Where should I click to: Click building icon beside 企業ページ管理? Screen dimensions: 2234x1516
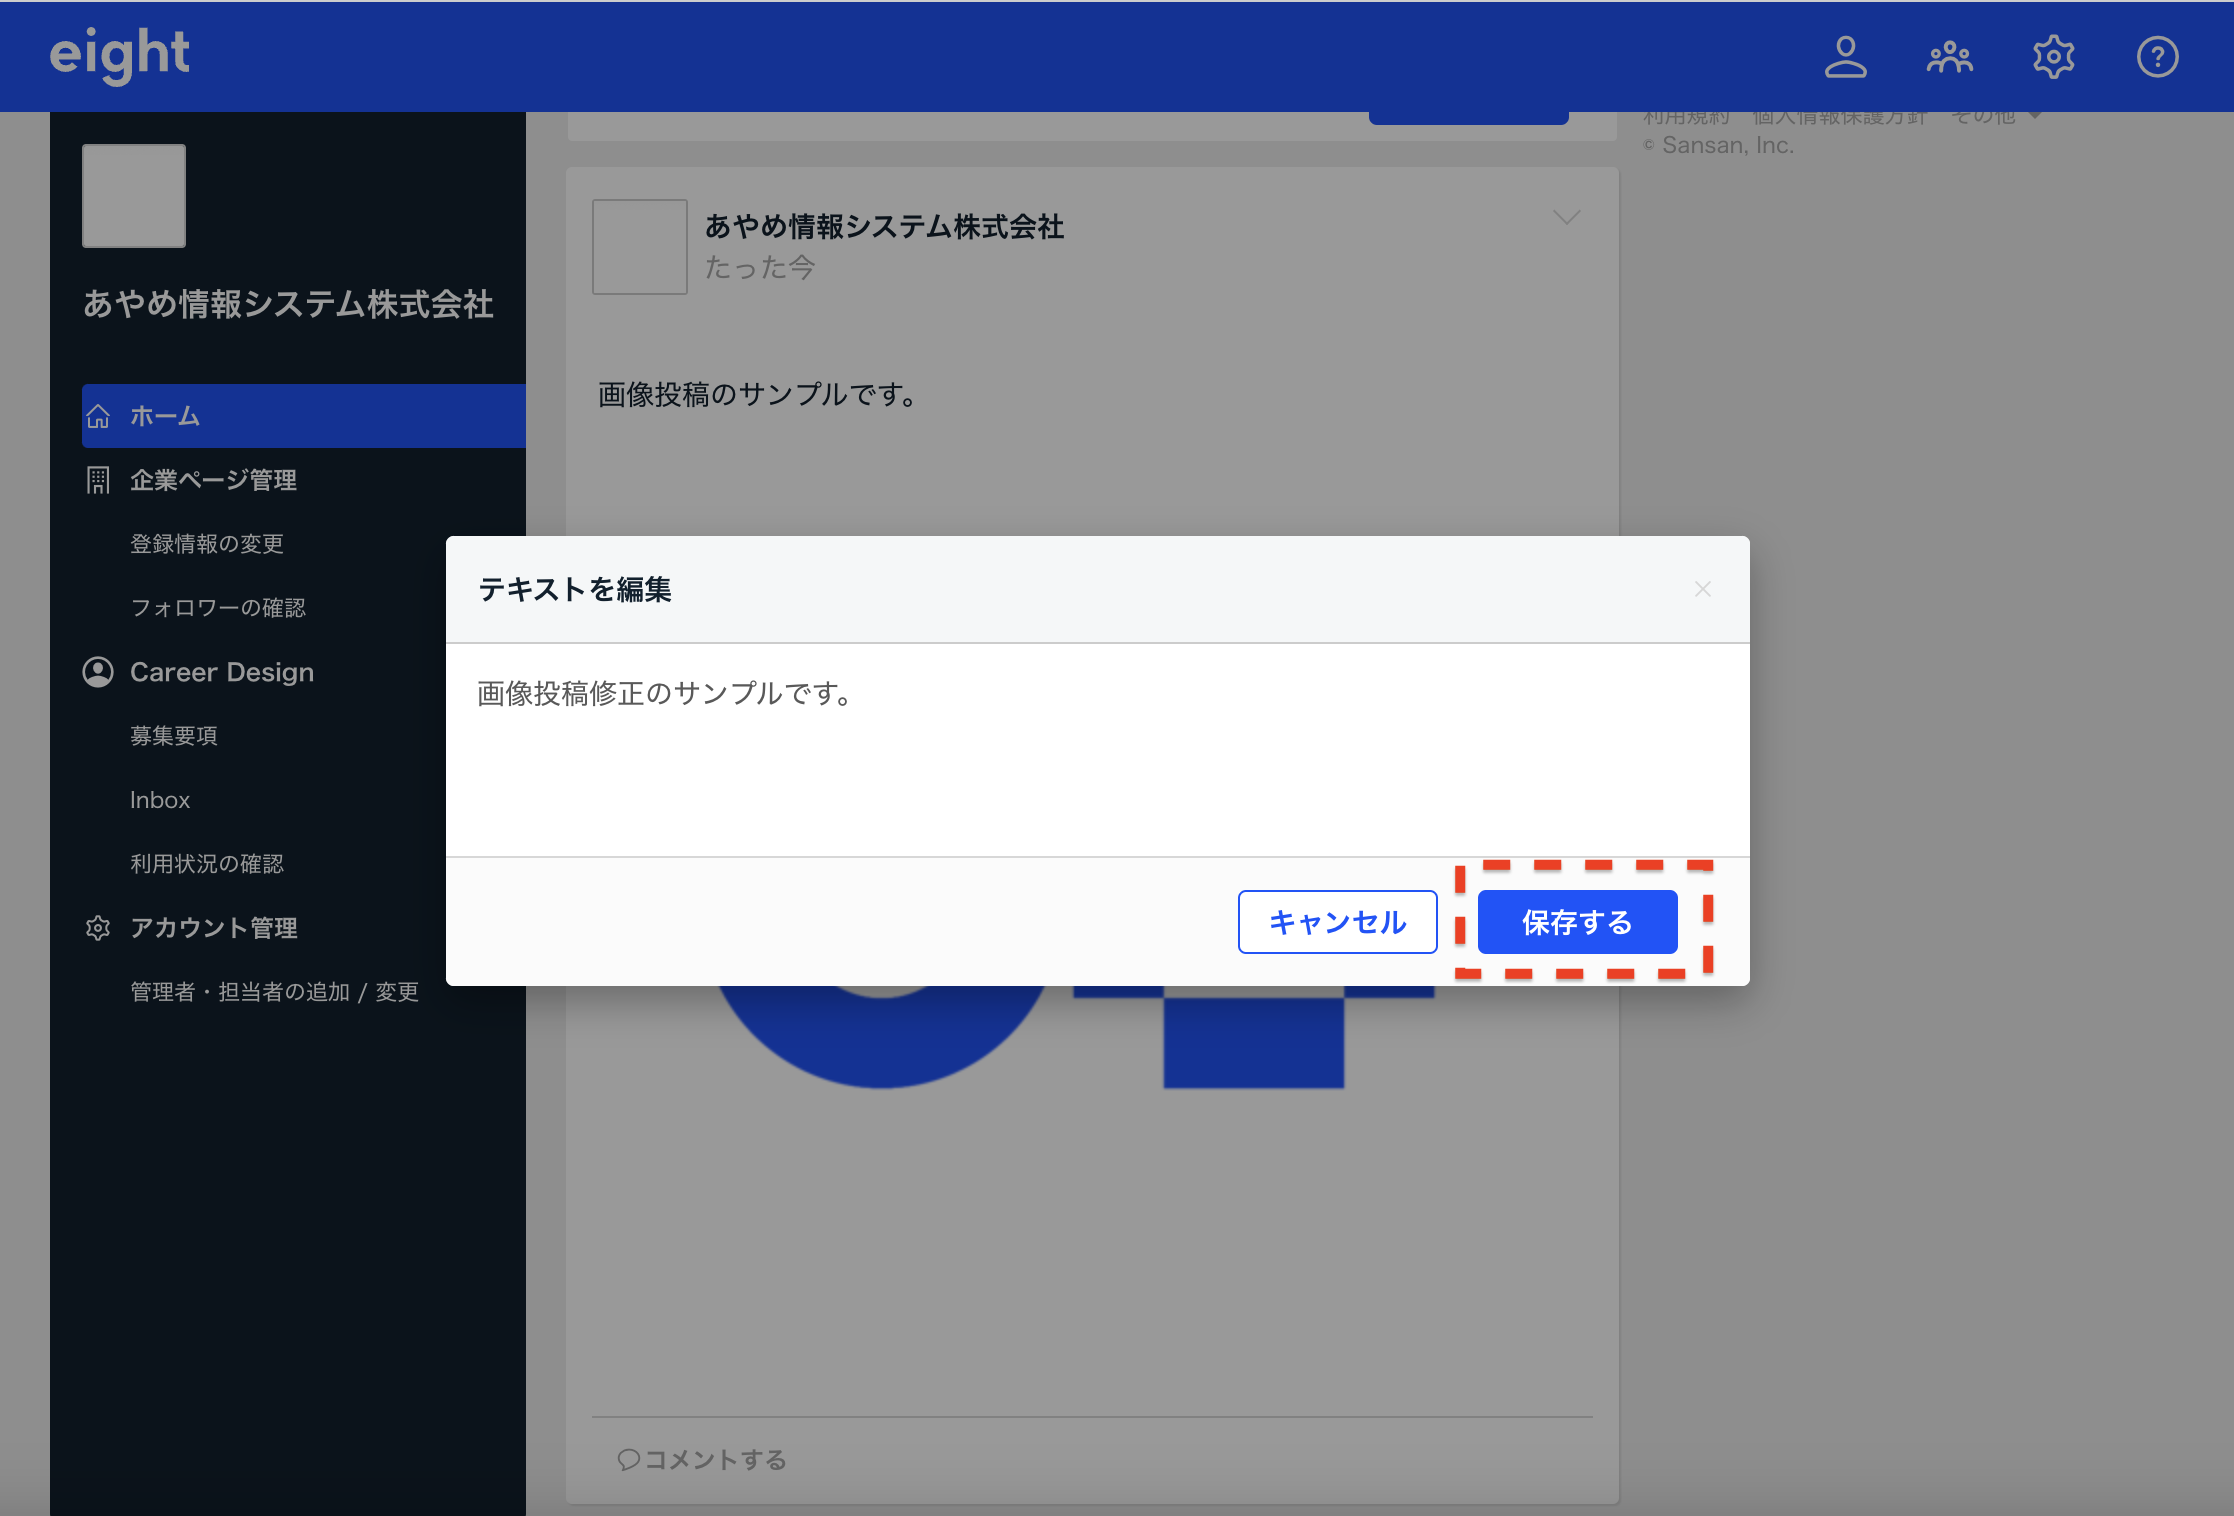point(98,480)
